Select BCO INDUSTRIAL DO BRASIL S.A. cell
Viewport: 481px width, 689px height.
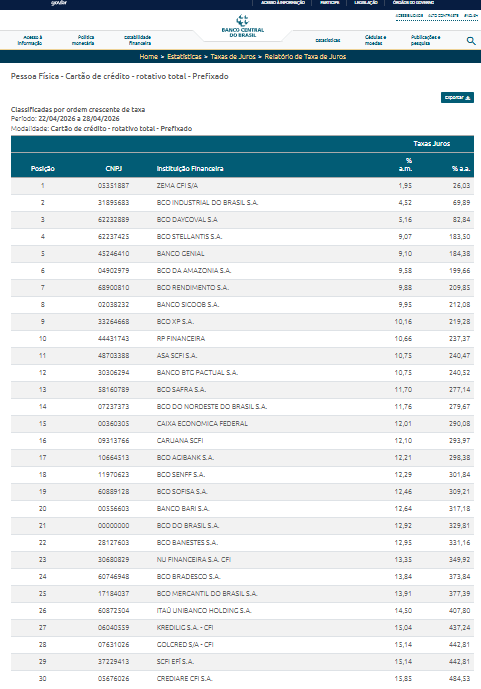[x=207, y=203]
